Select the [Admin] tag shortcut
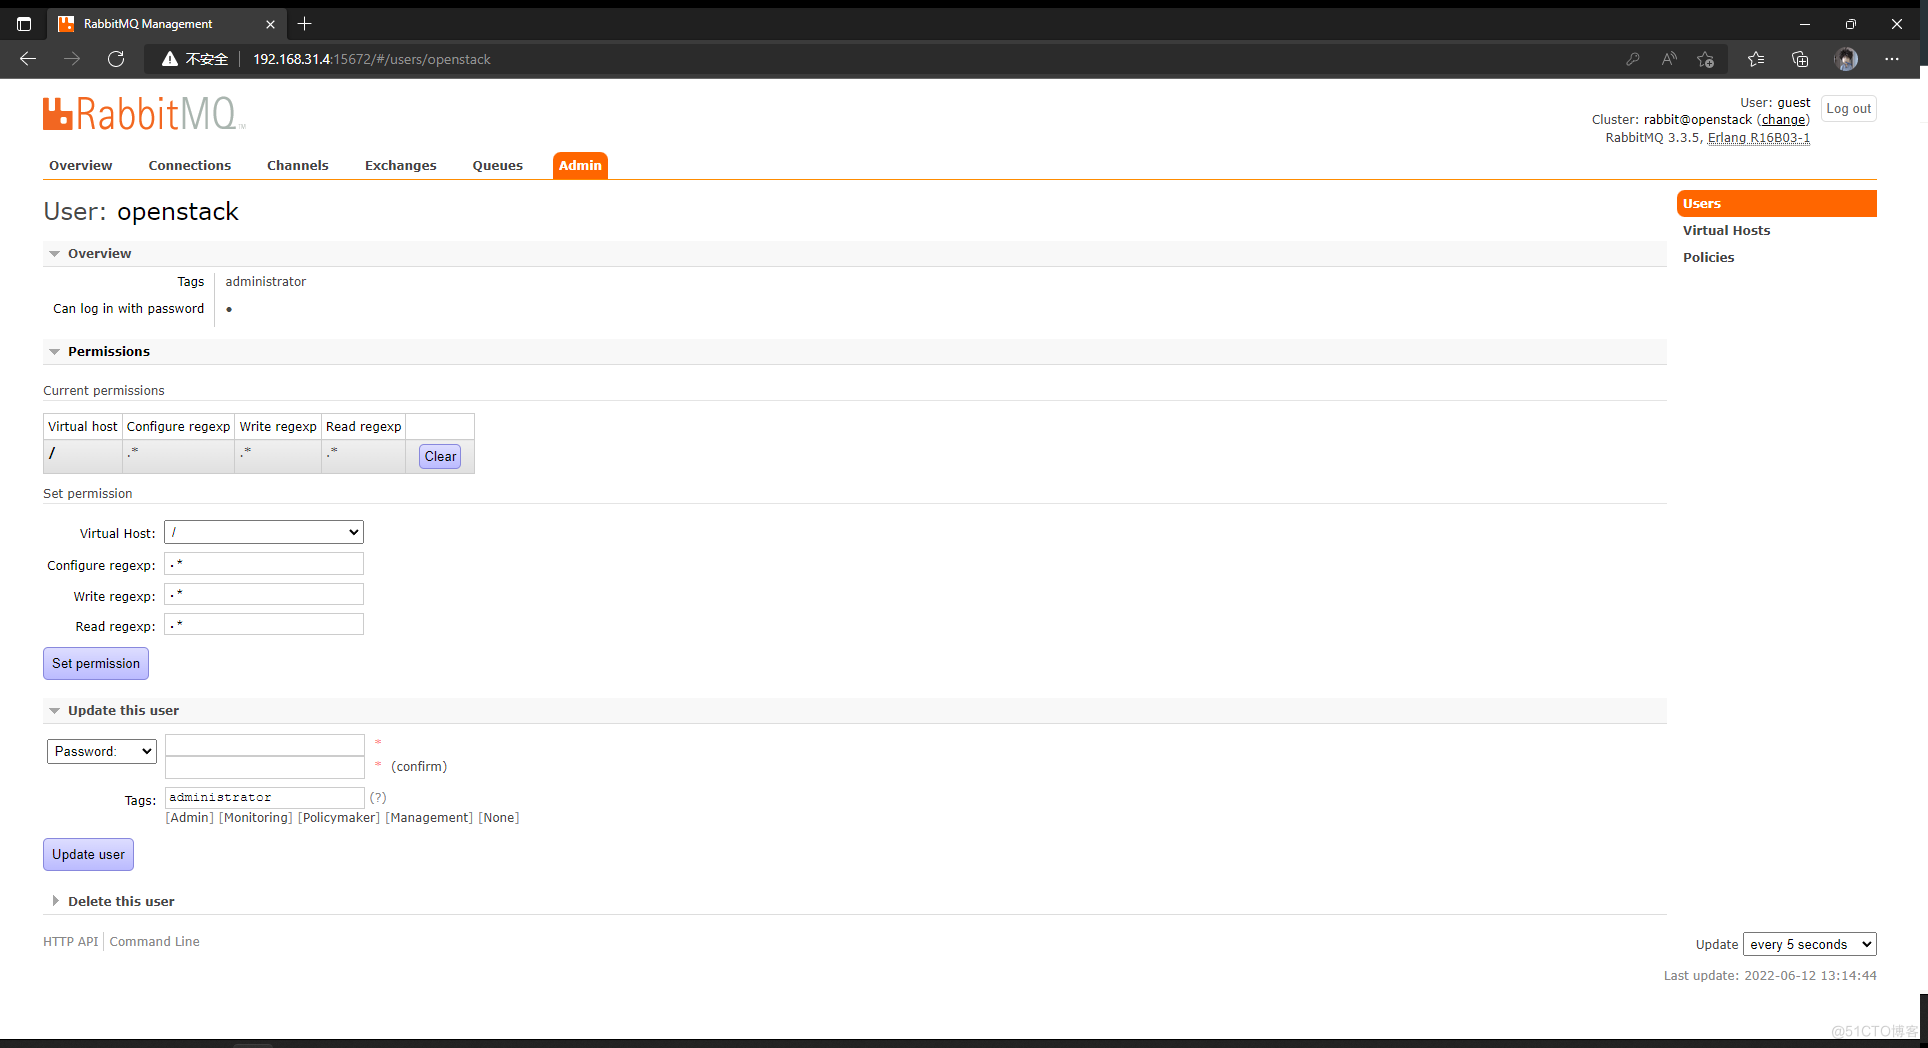 (x=189, y=817)
